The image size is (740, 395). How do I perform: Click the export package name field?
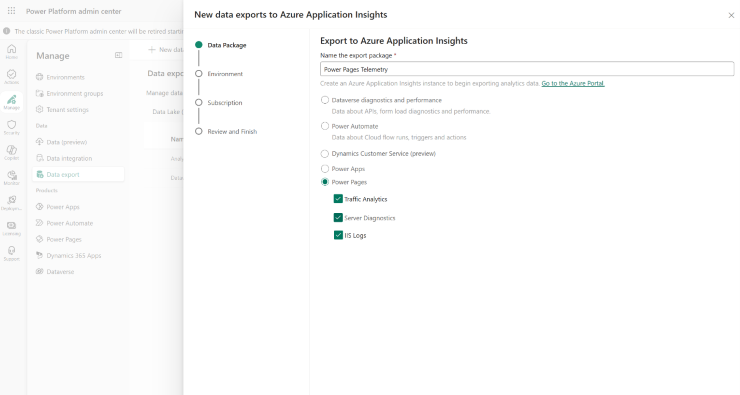[x=527, y=69]
